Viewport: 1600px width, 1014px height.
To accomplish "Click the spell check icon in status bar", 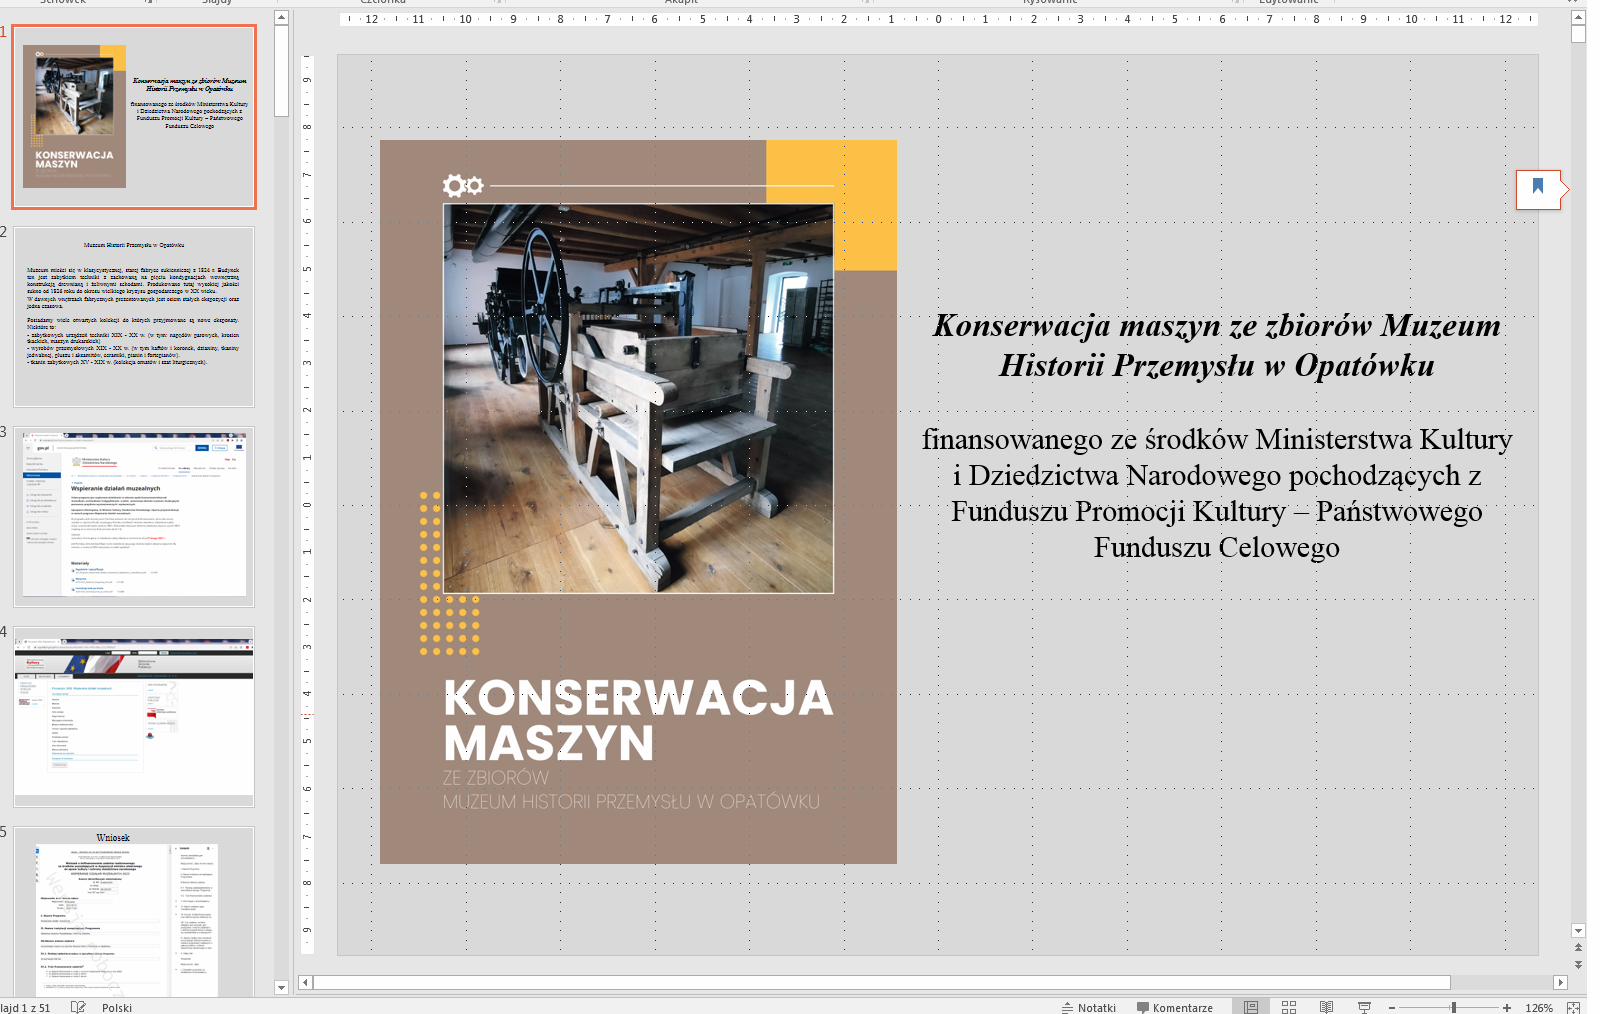I will pyautogui.click(x=78, y=1007).
